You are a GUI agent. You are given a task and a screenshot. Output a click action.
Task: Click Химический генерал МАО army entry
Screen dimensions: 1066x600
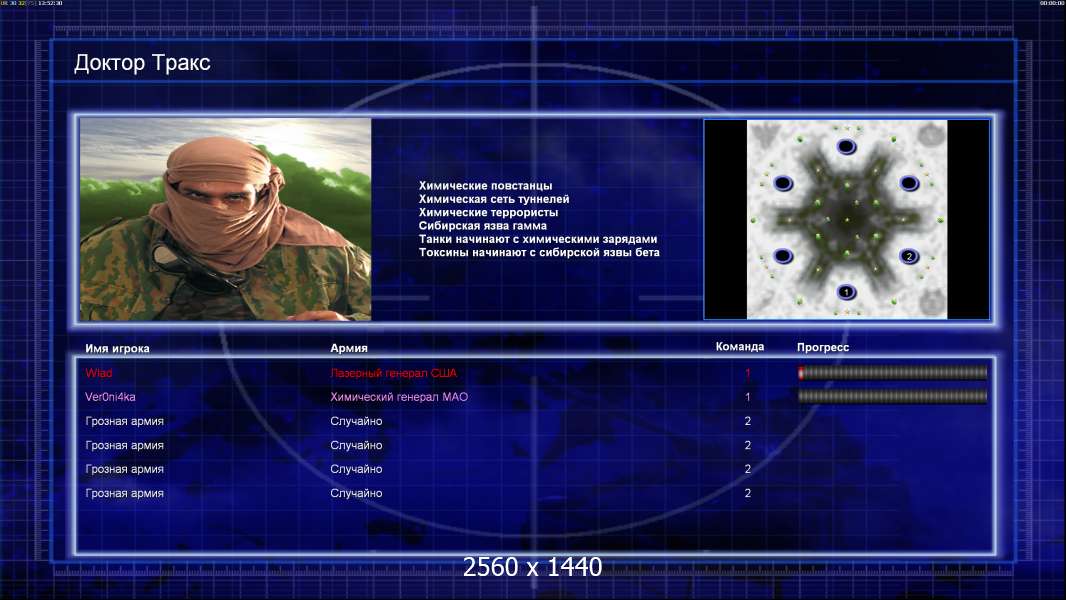coord(399,397)
